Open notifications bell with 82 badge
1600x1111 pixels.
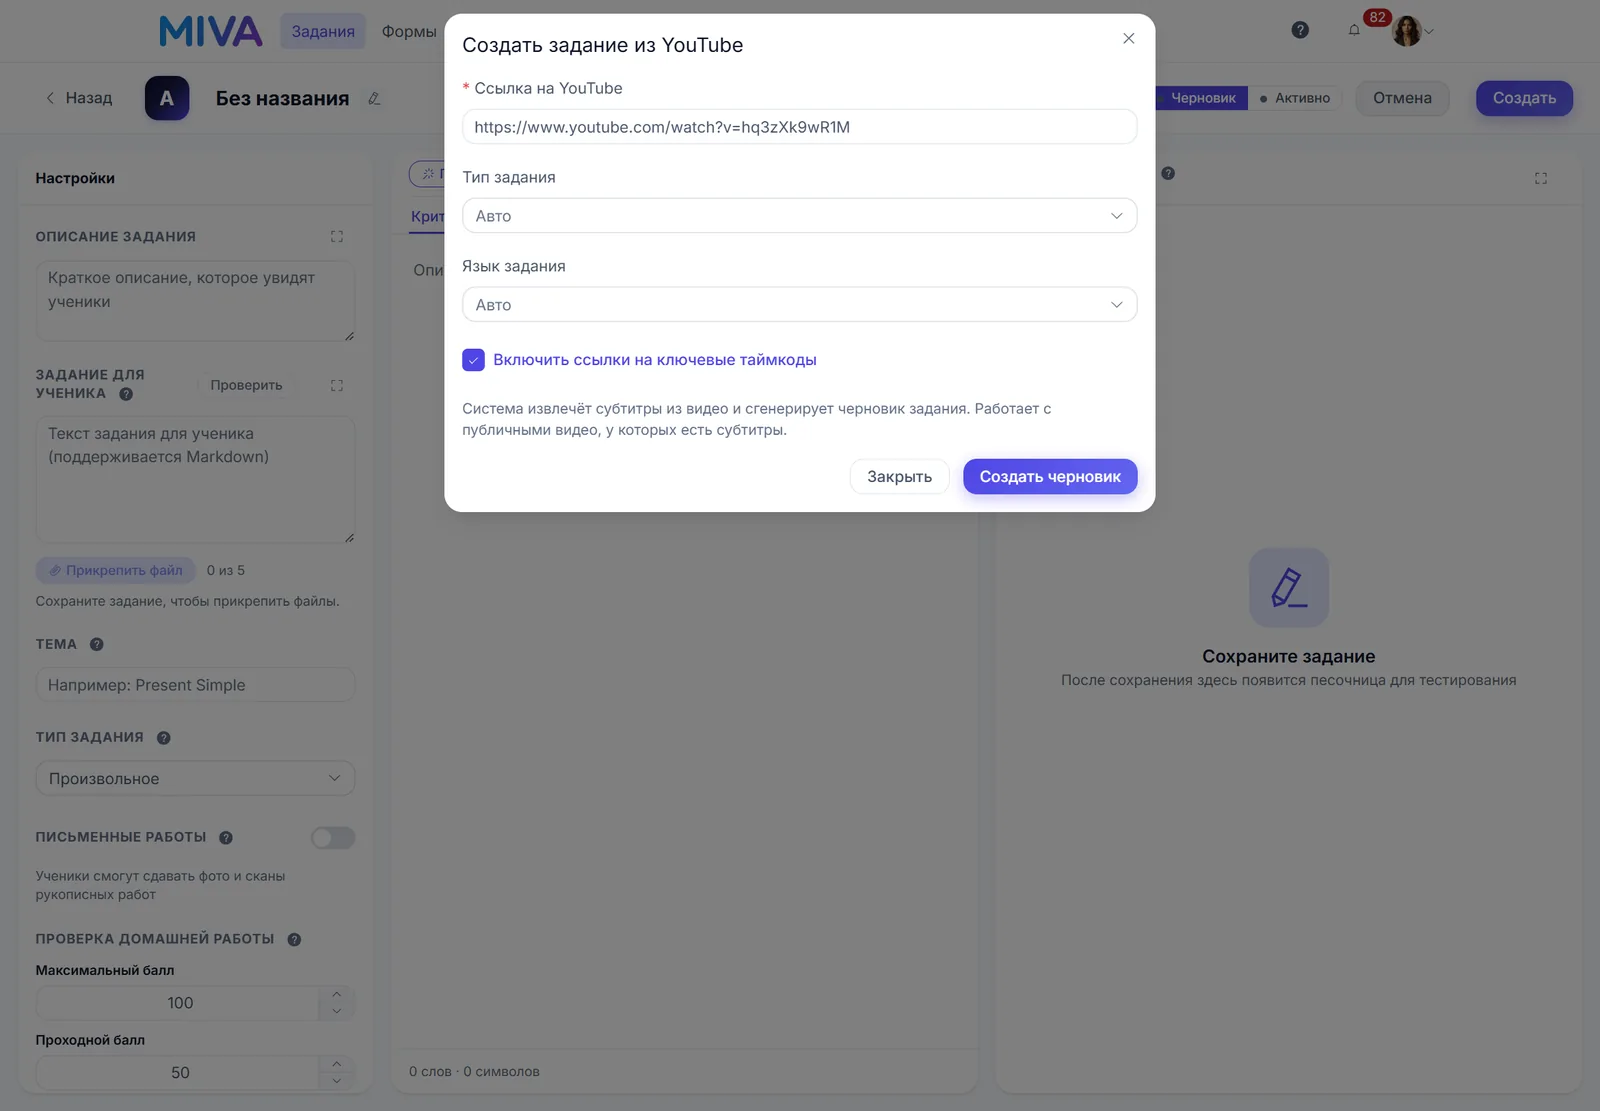pyautogui.click(x=1354, y=30)
